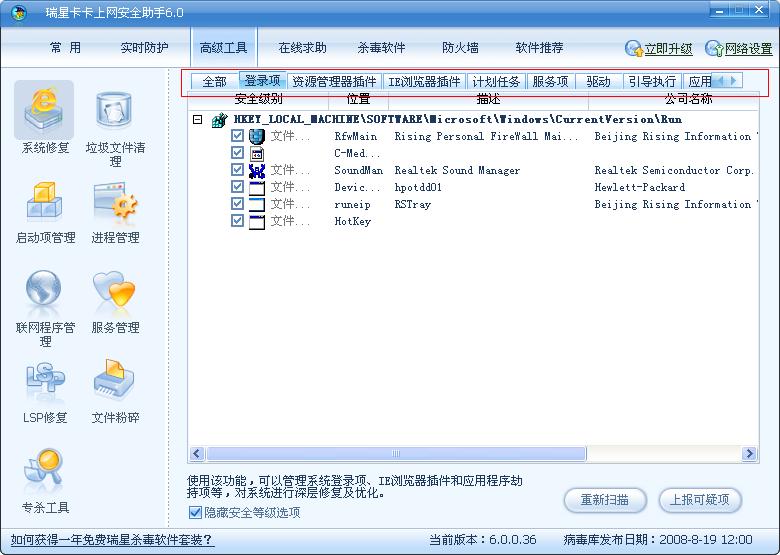The width and height of the screenshot is (780, 555).
Task: Click the registry key icon beside HKEY_LOCAL_MACHINE
Action: (x=219, y=120)
